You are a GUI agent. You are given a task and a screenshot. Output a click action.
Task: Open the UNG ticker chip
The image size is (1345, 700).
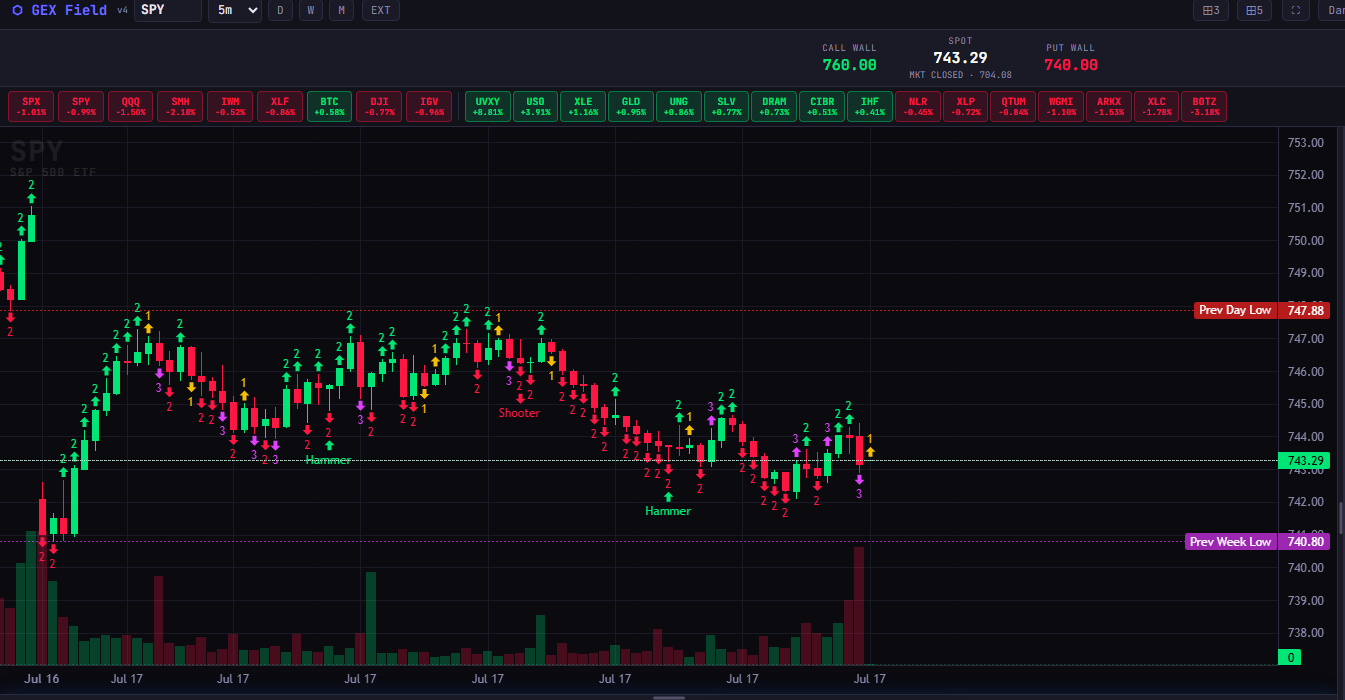tap(679, 106)
